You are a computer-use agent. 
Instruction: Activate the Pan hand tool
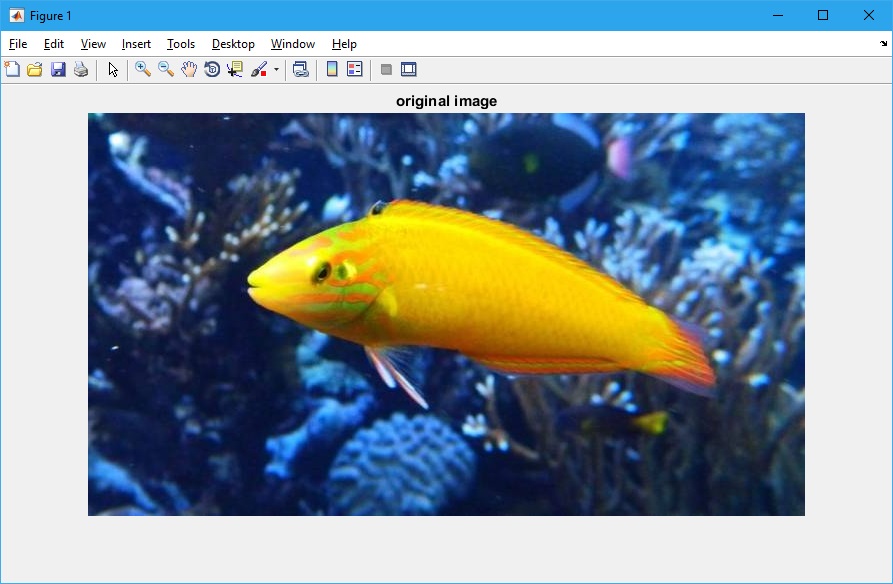click(189, 69)
